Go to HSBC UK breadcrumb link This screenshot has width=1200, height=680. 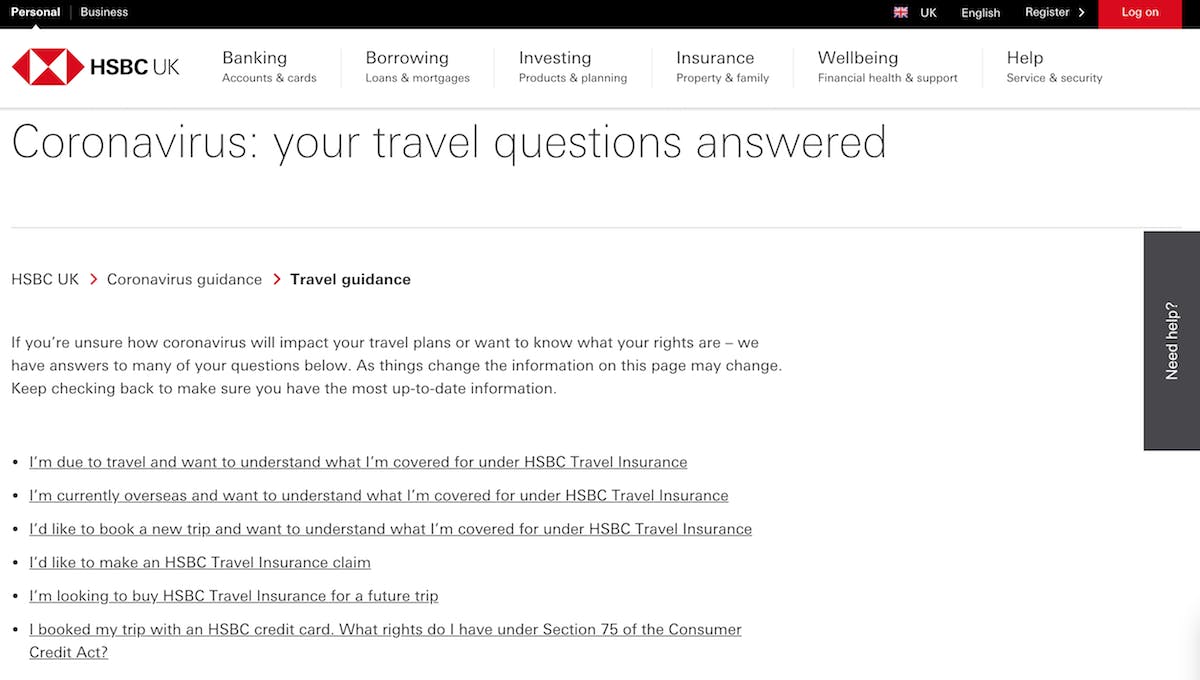[45, 280]
